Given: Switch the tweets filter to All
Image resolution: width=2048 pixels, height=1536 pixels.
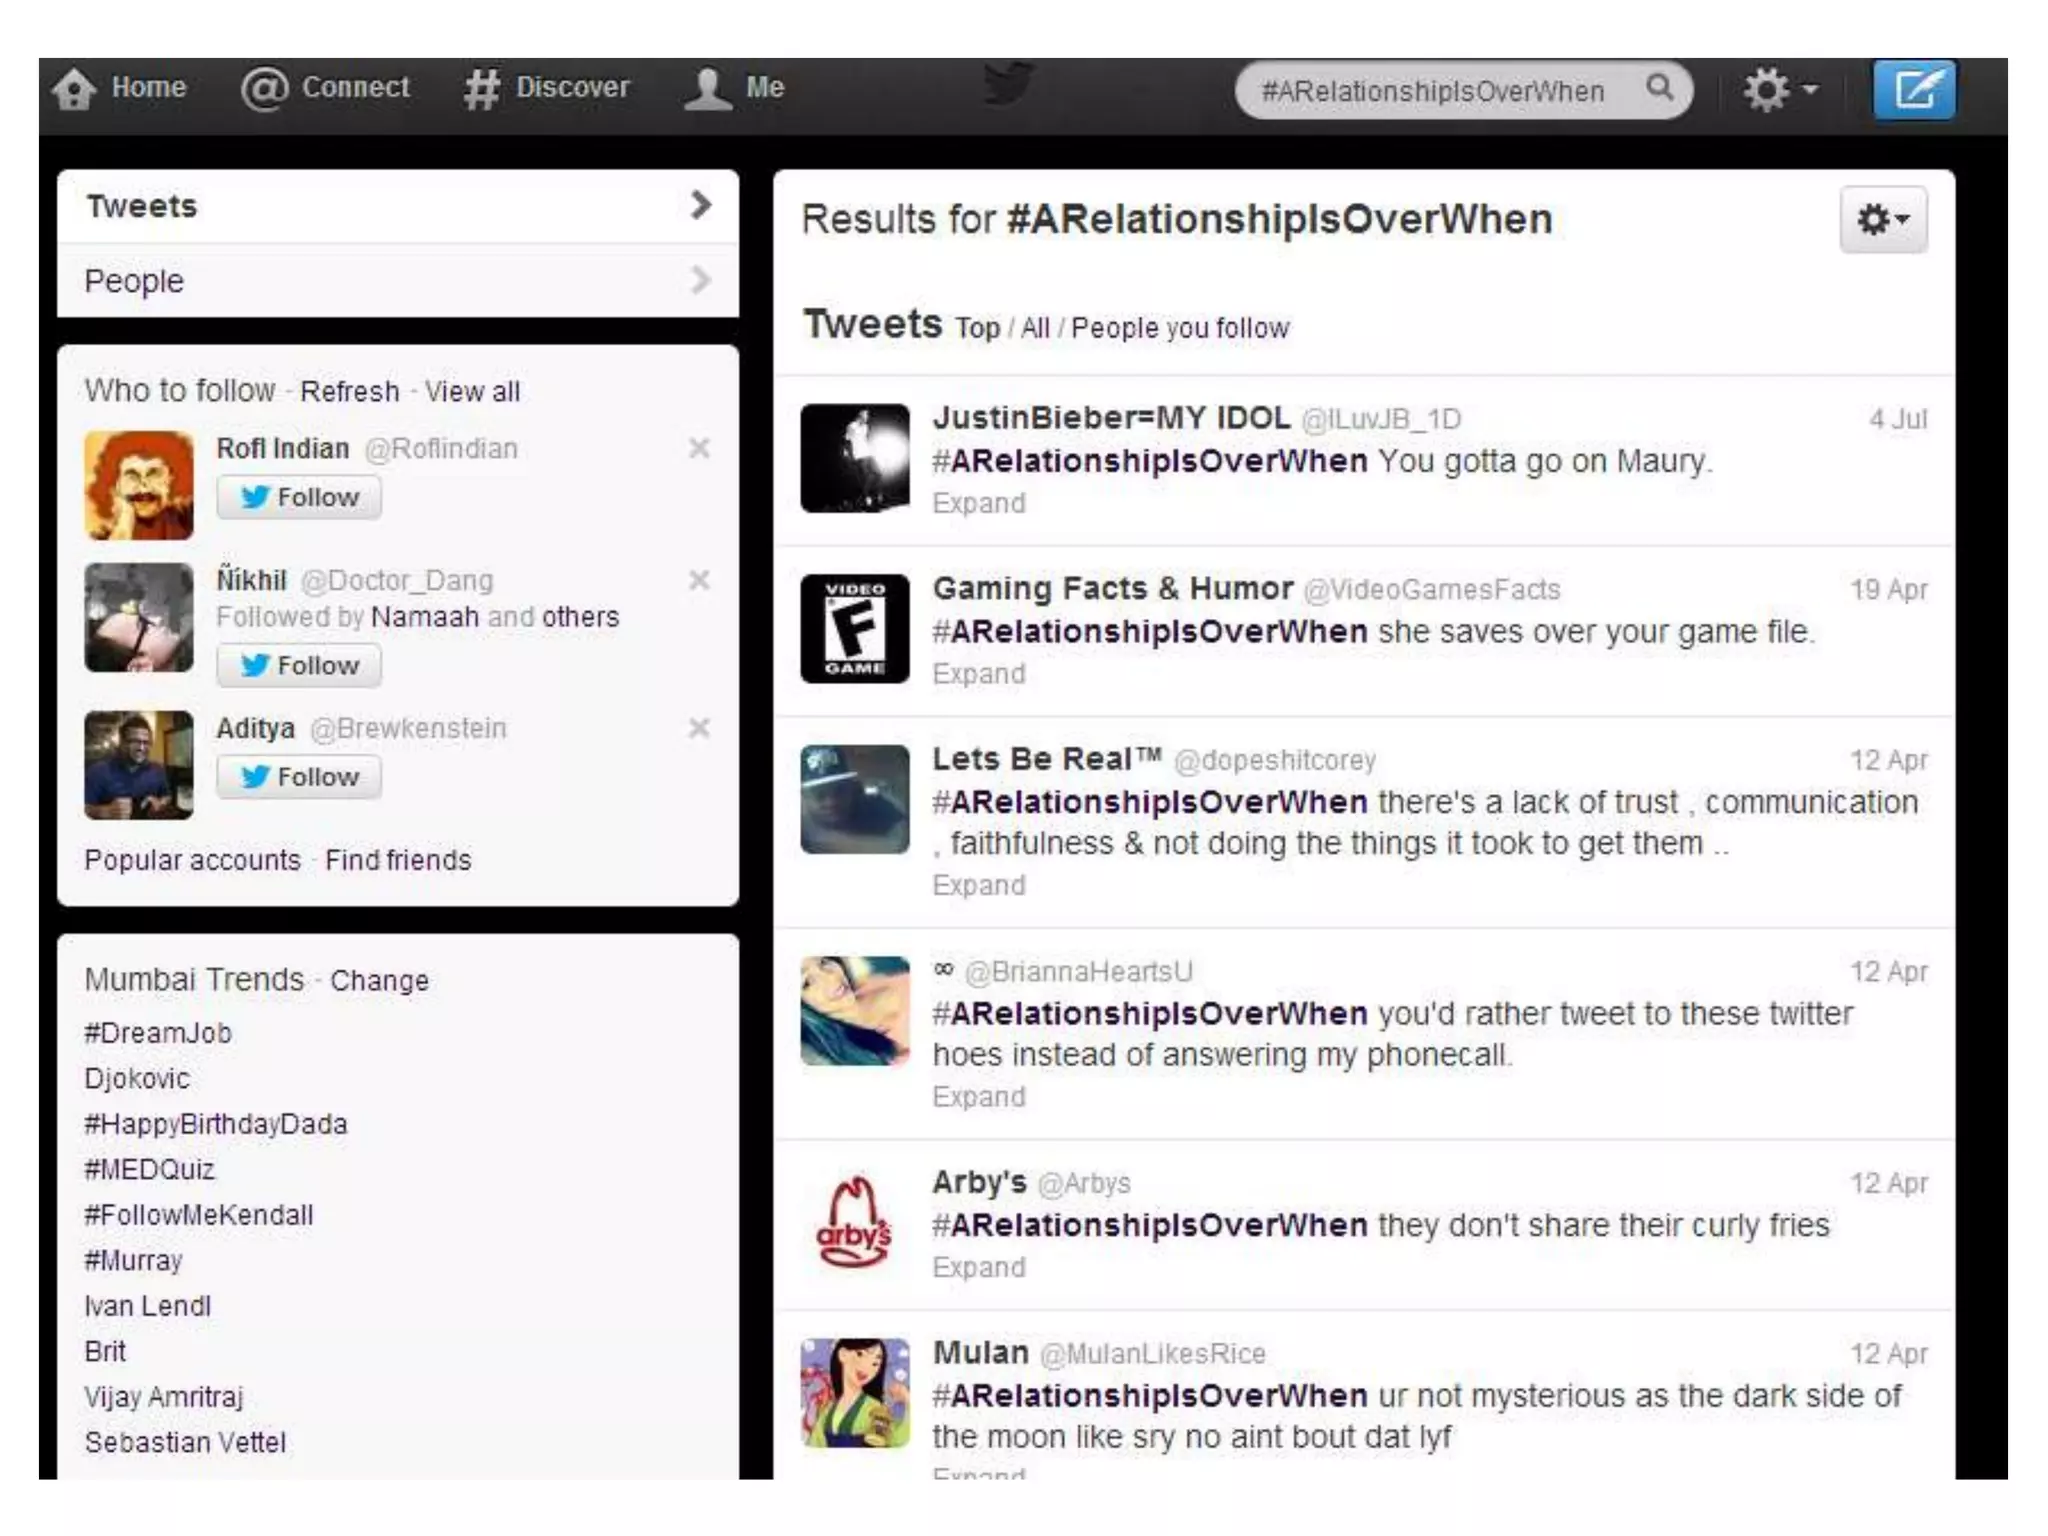Looking at the screenshot, I should tap(1034, 328).
